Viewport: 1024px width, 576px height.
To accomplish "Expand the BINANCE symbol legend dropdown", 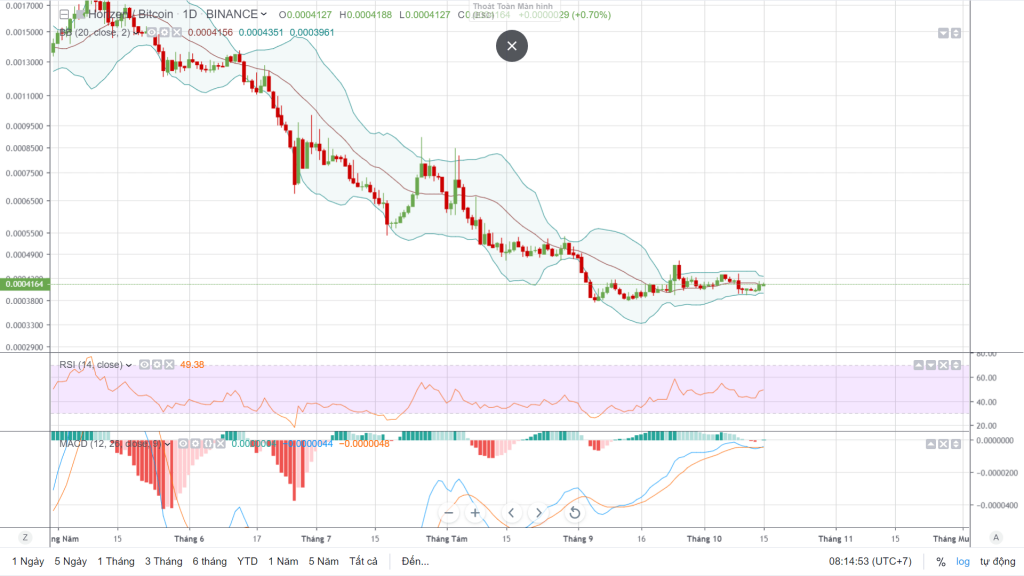I will pyautogui.click(x=263, y=15).
